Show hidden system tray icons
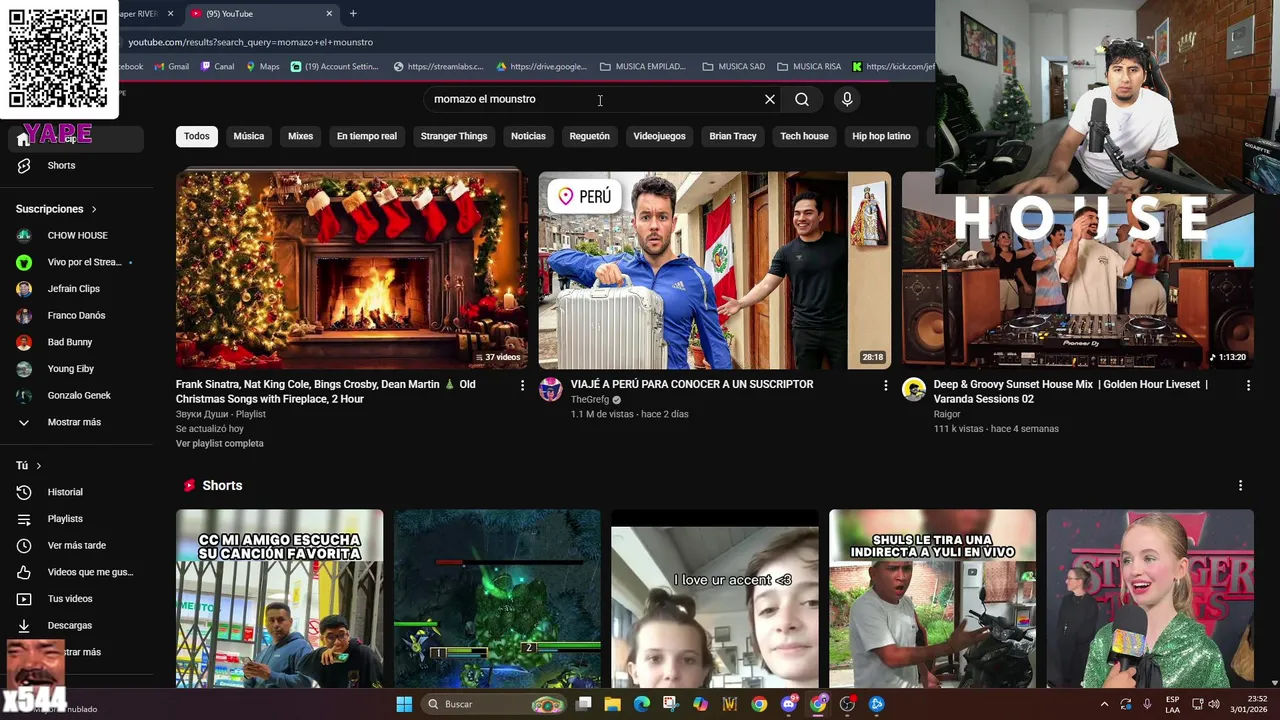 click(x=1104, y=704)
